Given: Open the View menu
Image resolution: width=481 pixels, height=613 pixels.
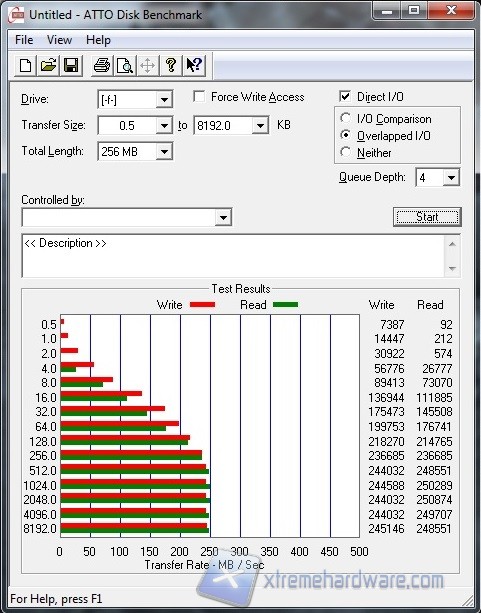Looking at the screenshot, I should coord(59,40).
